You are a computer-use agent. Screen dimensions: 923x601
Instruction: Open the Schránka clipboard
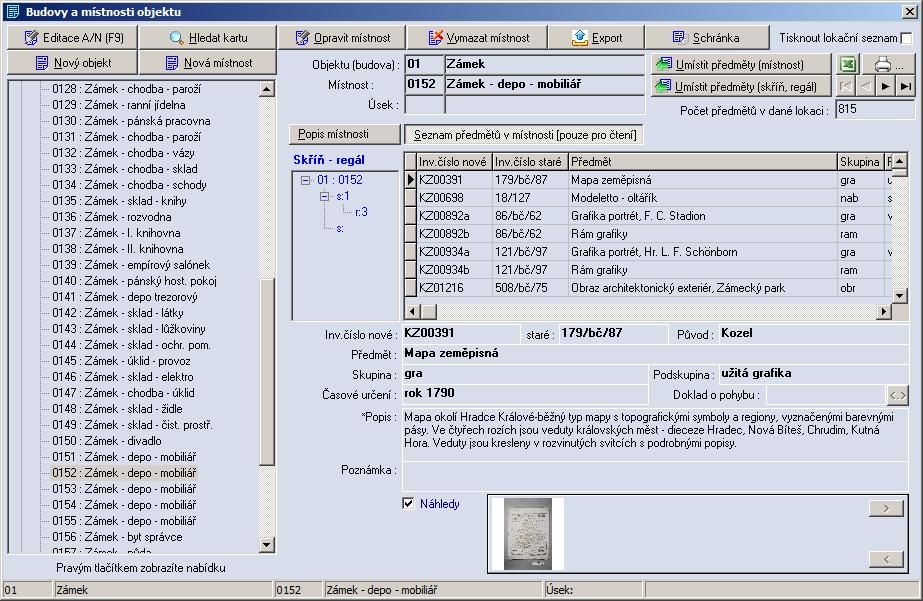[x=707, y=38]
